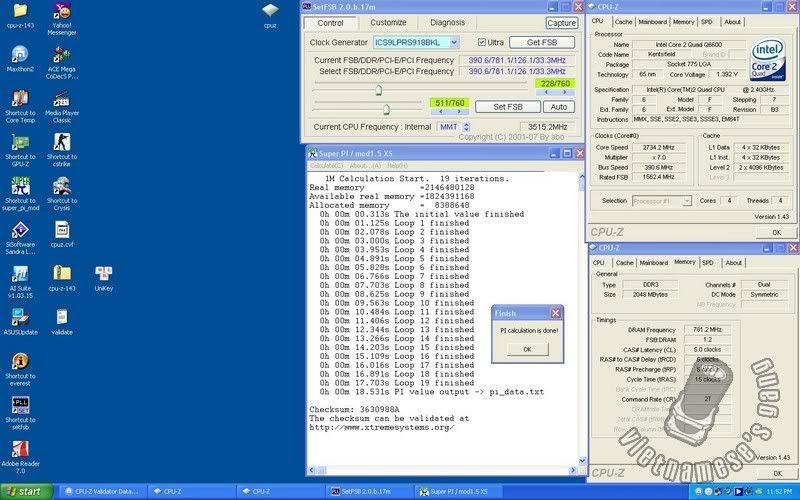Click Checksum: 3630988A line in Super PI
This screenshot has height=500, width=800.
tap(354, 410)
